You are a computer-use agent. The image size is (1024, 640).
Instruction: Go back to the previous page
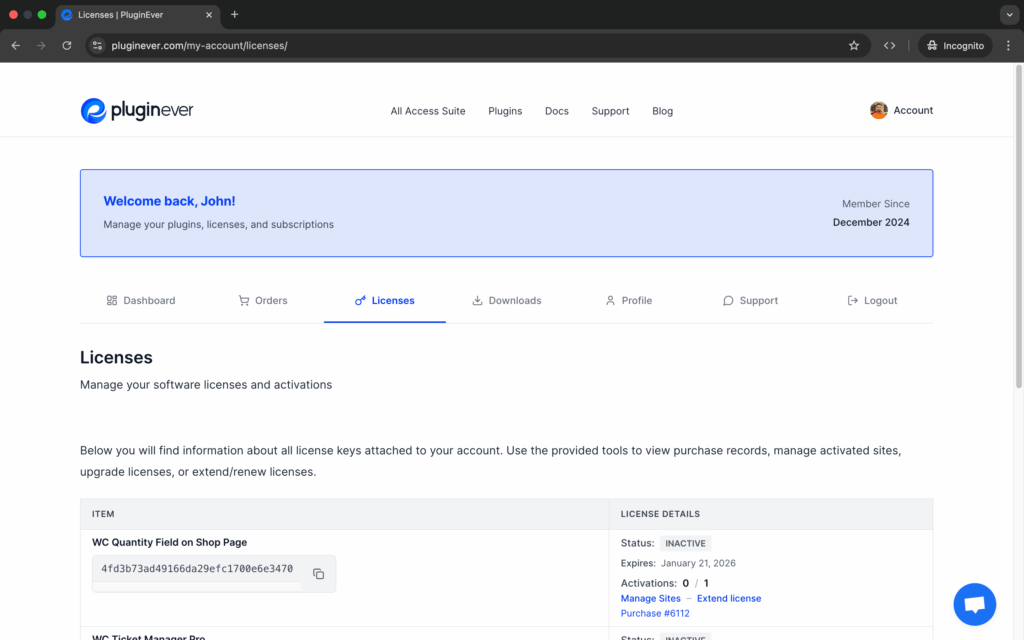pyautogui.click(x=16, y=46)
